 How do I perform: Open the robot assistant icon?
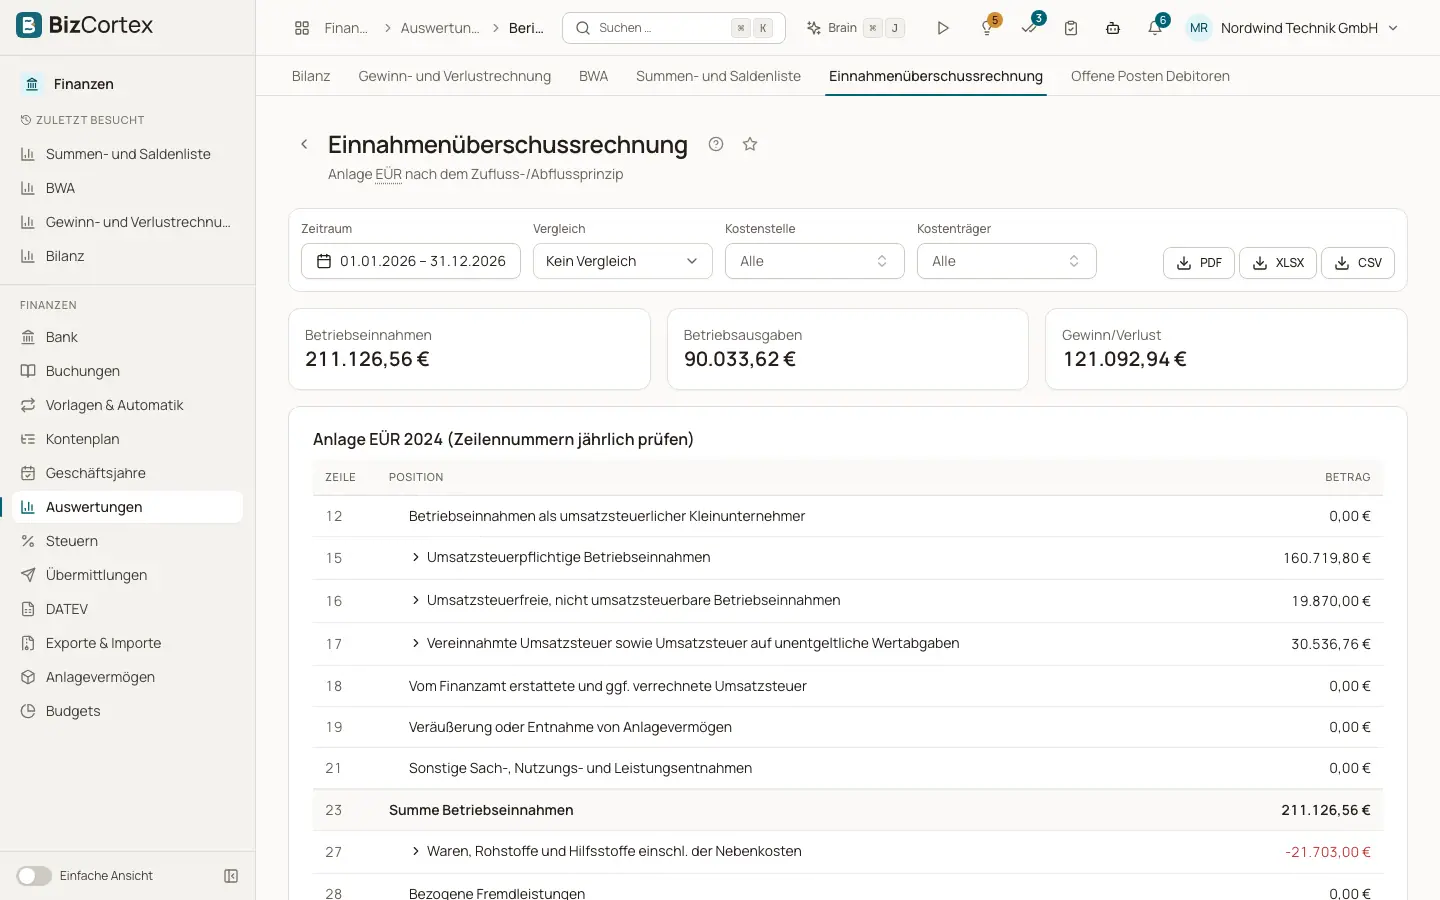click(1113, 28)
